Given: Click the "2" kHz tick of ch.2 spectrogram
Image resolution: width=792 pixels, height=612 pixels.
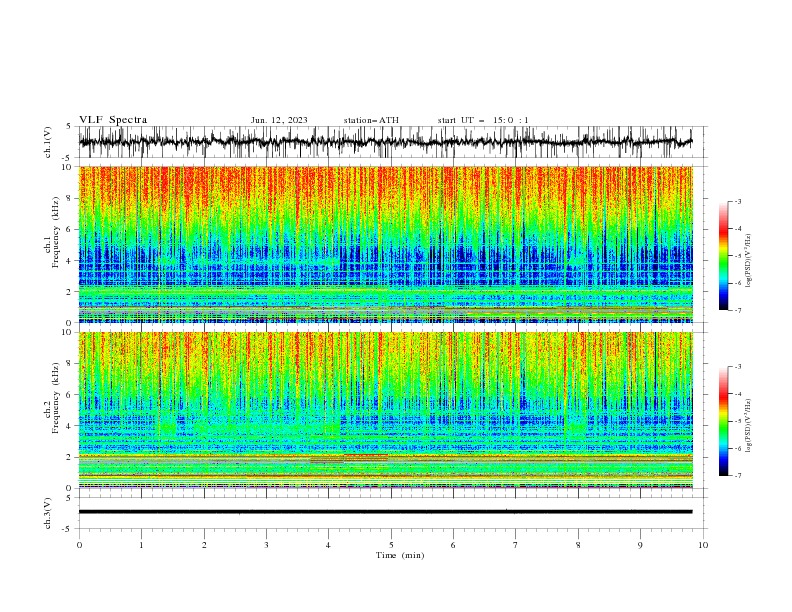Looking at the screenshot, I should pyautogui.click(x=71, y=457).
